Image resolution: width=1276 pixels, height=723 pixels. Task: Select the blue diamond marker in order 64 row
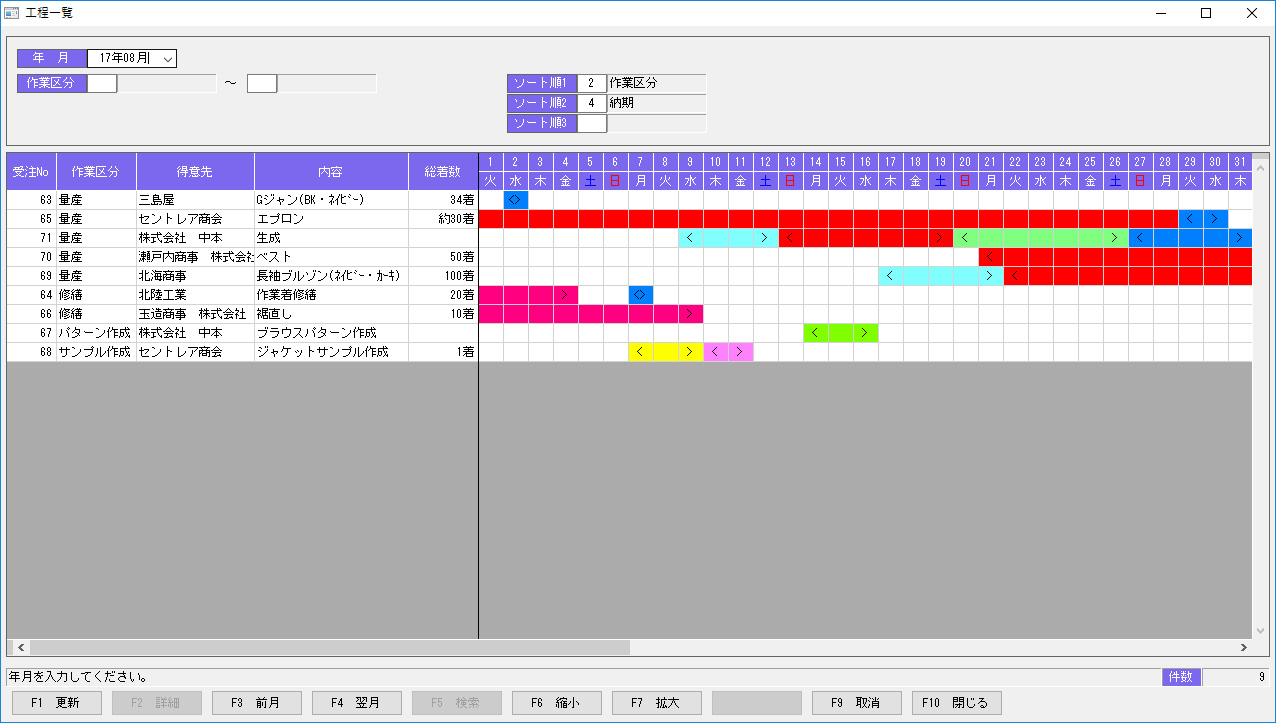(x=641, y=295)
